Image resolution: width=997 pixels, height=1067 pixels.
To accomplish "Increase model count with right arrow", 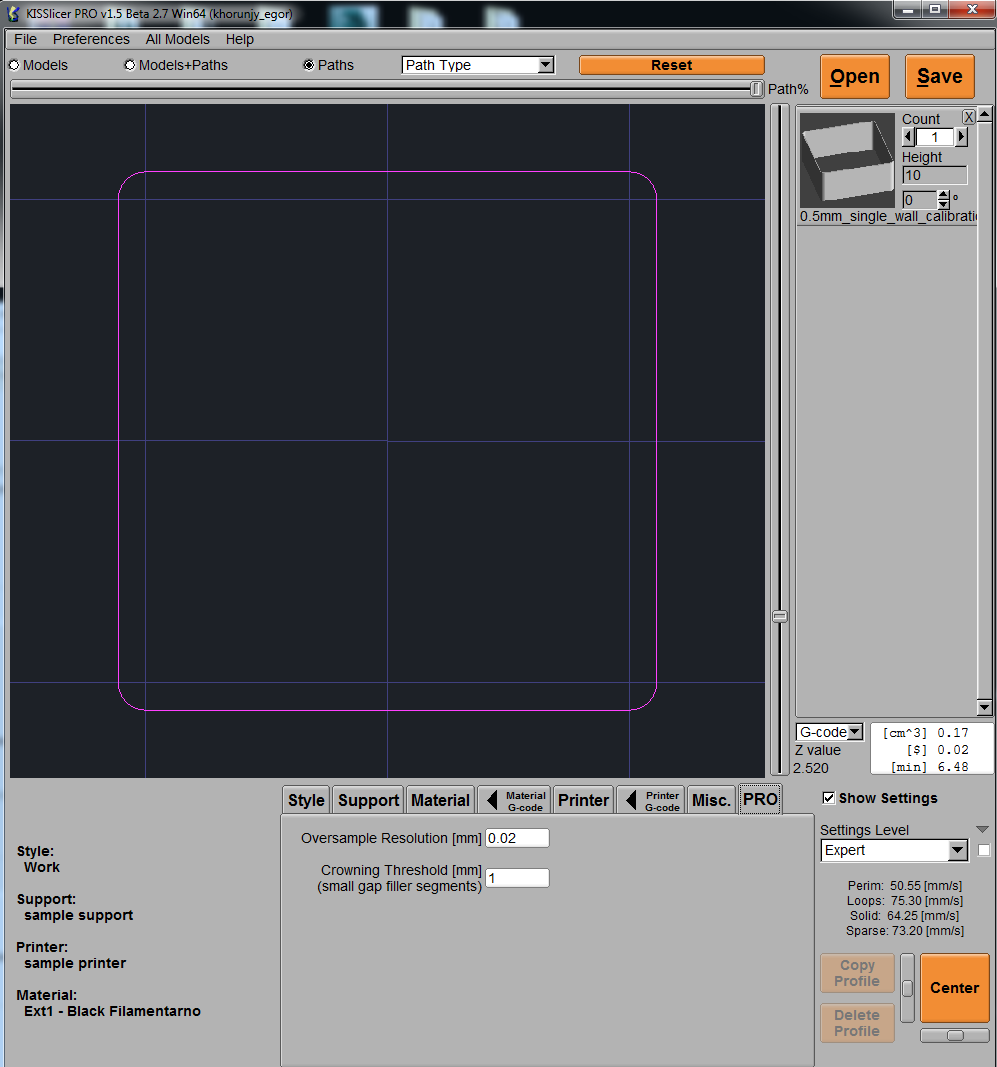I will [962, 137].
